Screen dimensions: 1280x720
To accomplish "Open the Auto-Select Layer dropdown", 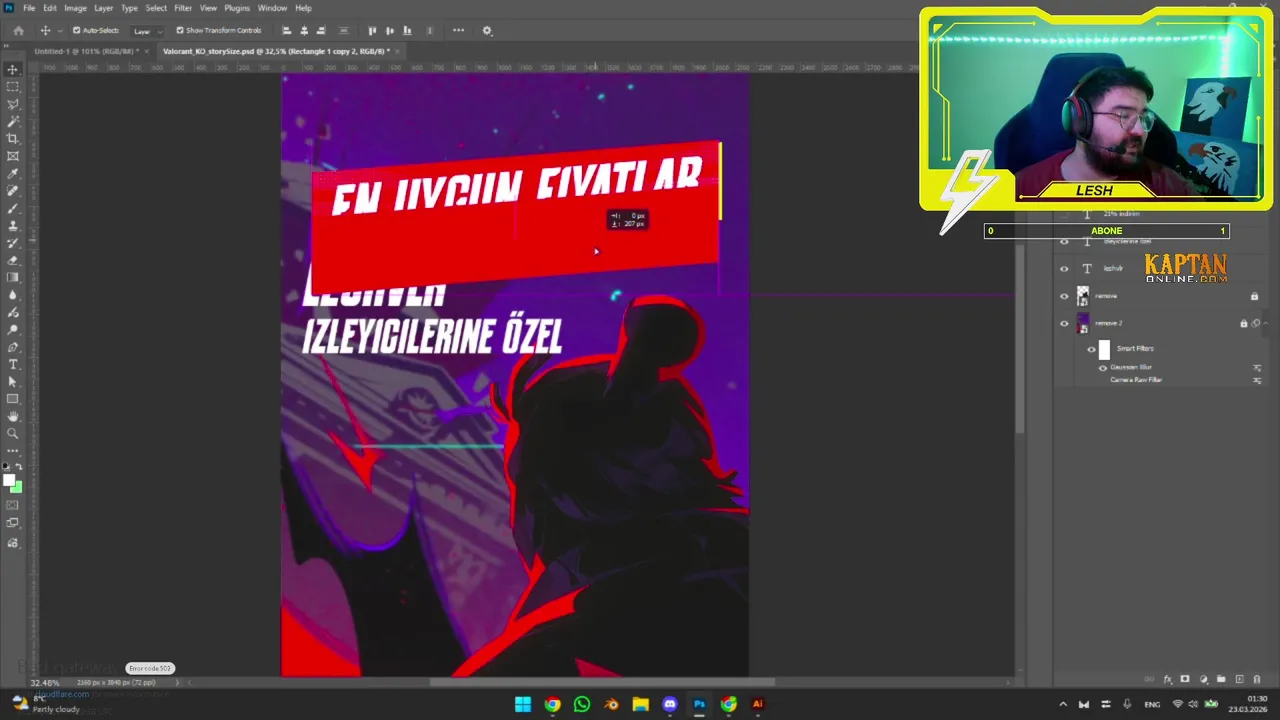I will (x=146, y=31).
